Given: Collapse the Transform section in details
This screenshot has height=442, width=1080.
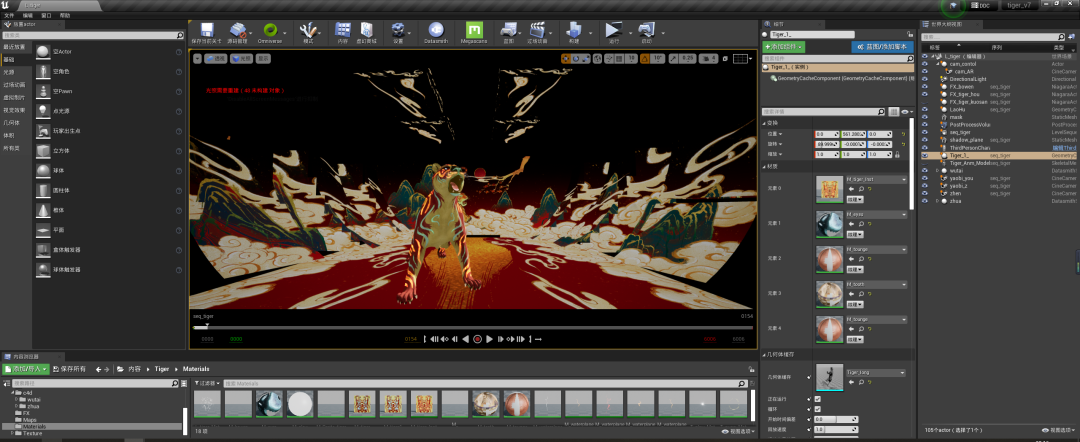Looking at the screenshot, I should [x=765, y=123].
